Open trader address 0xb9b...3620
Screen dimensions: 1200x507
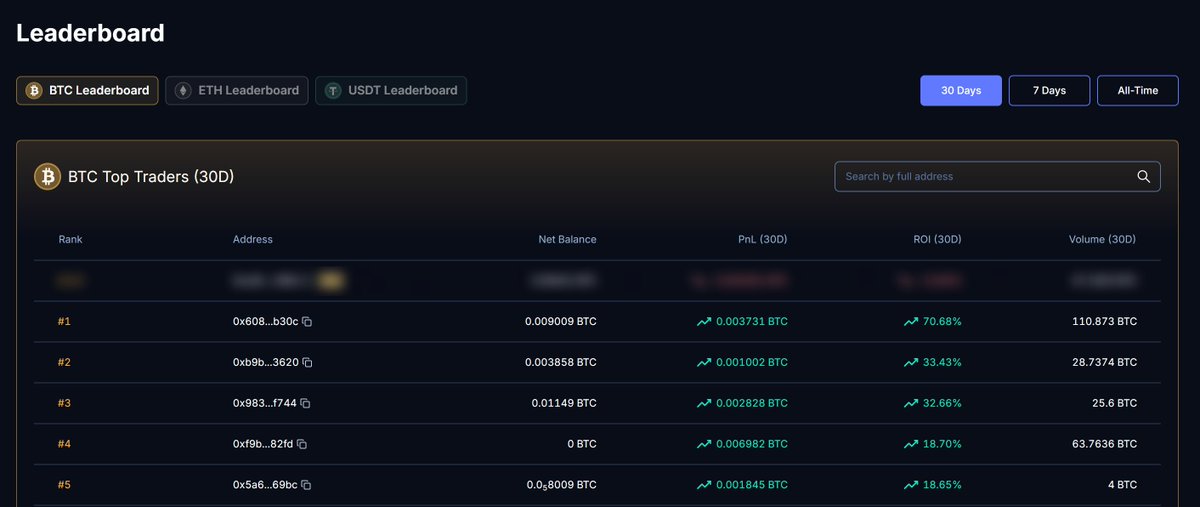tap(265, 363)
